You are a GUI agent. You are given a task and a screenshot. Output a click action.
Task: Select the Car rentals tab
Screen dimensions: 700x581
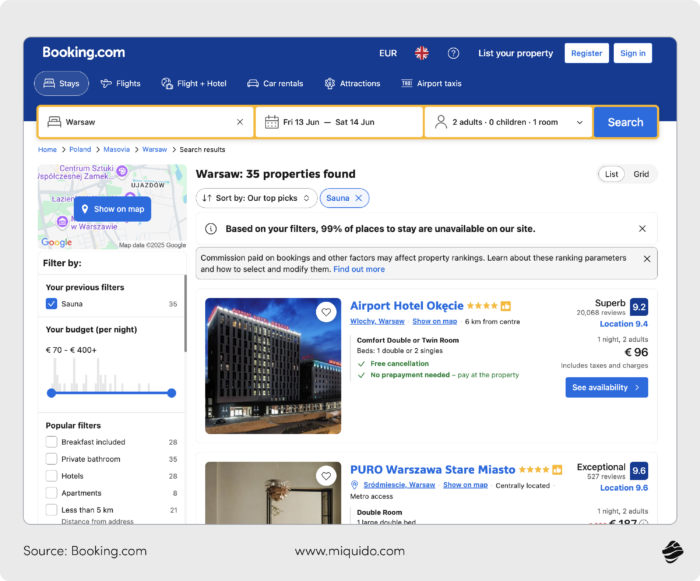275,84
